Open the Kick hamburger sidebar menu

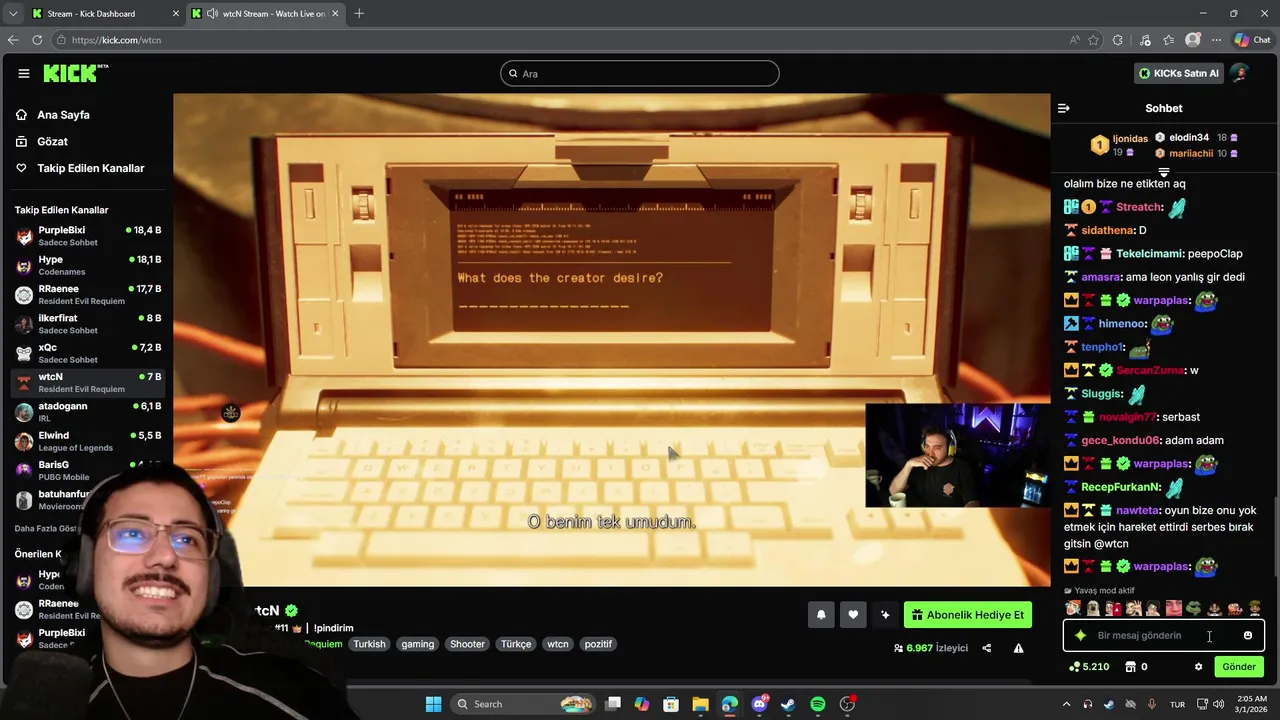(23, 73)
